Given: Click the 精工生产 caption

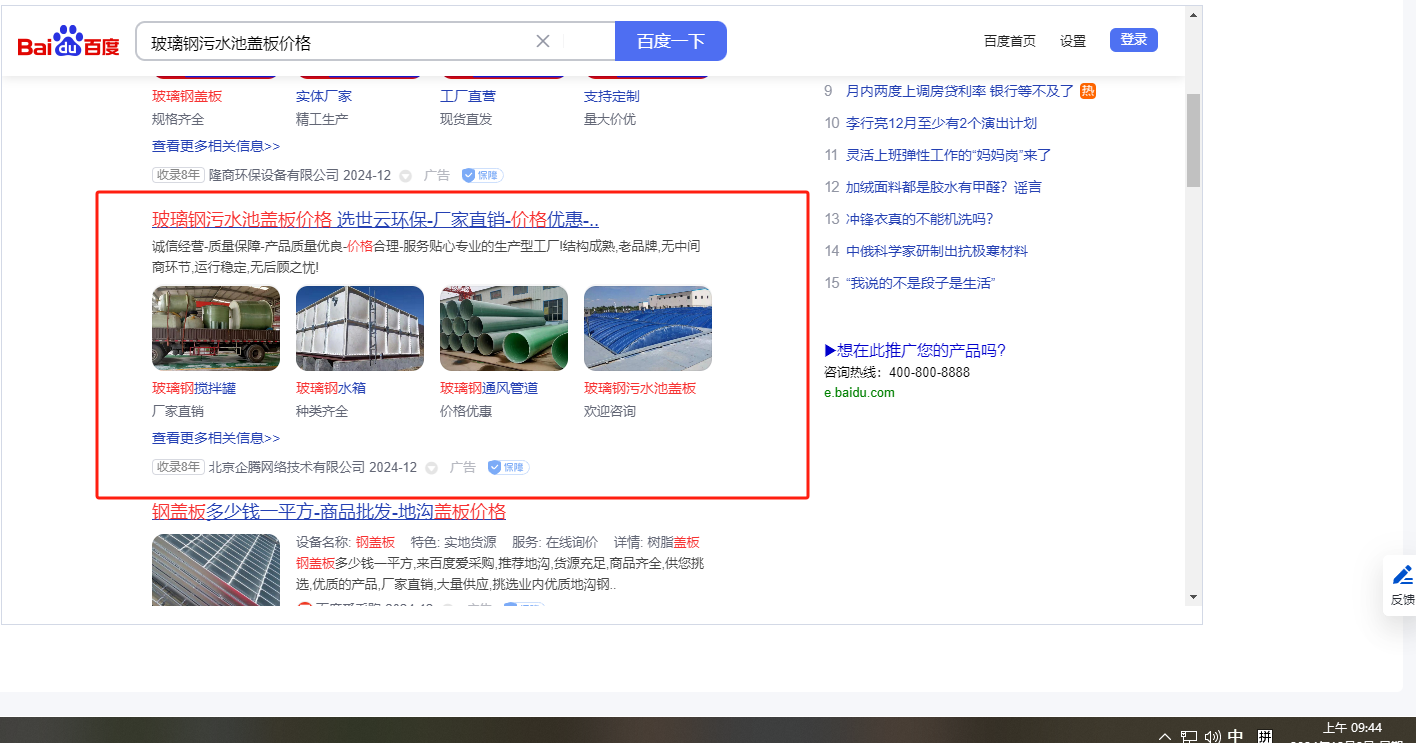Looking at the screenshot, I should click(x=322, y=119).
